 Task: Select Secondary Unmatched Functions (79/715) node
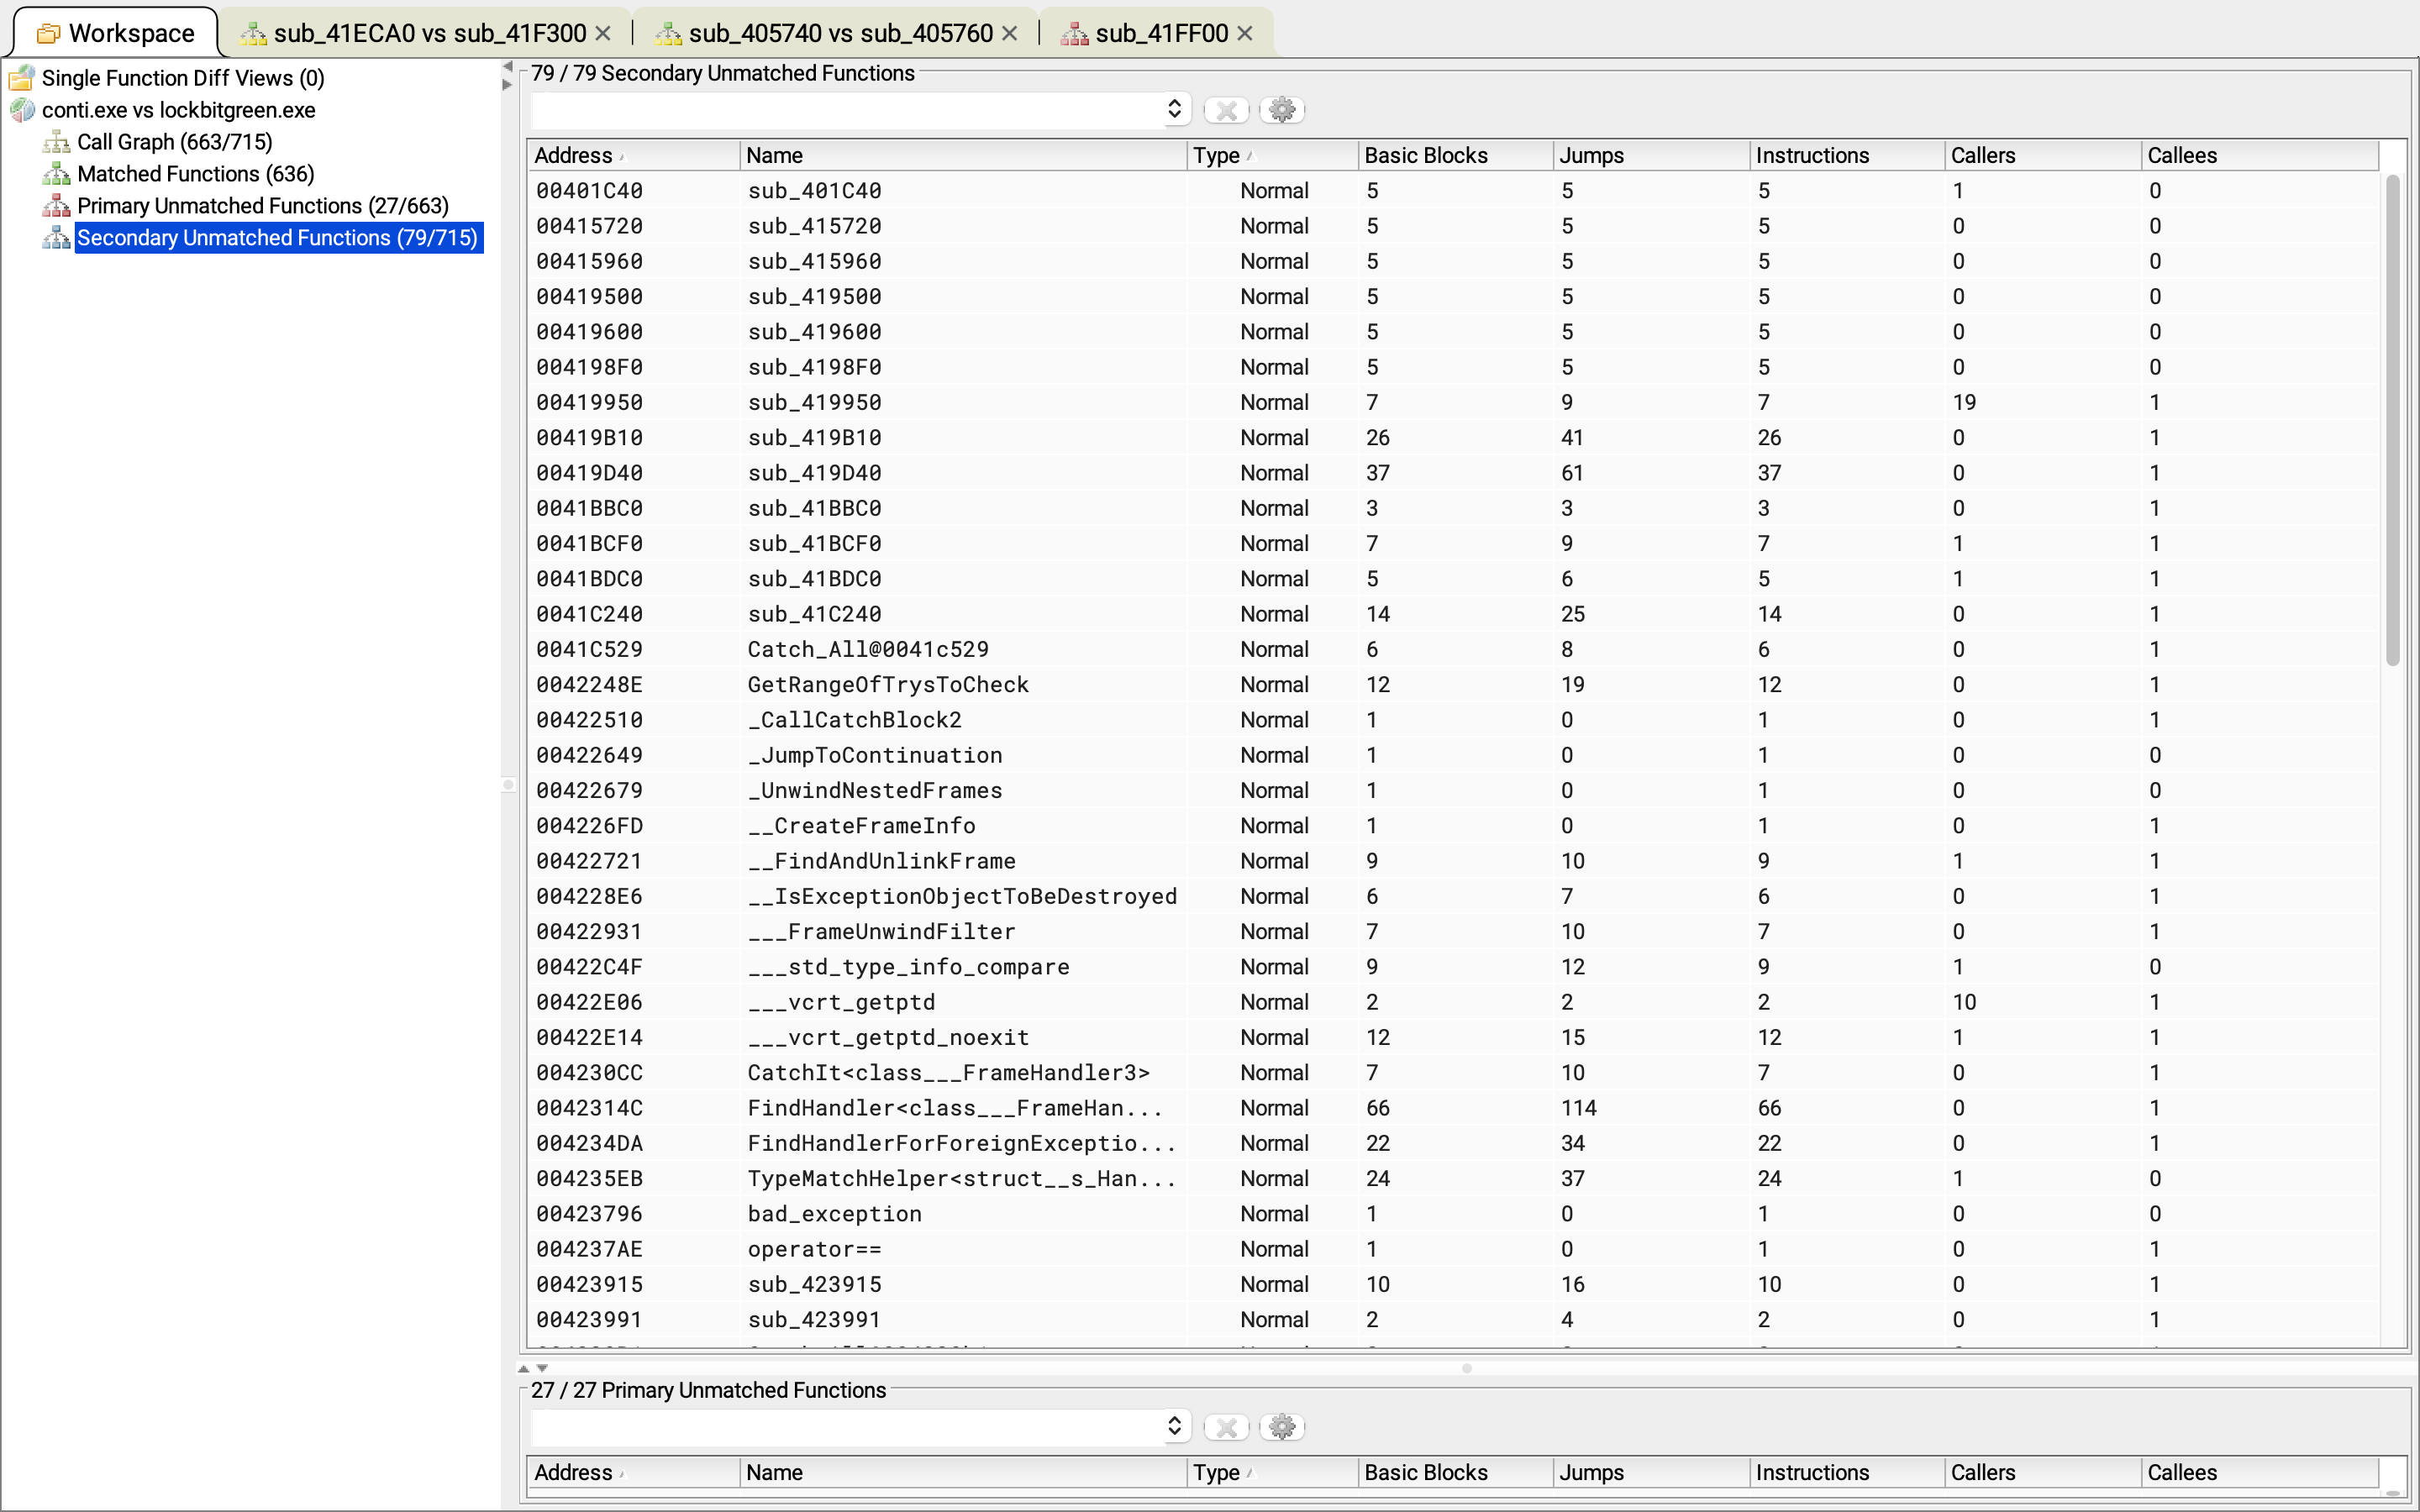point(278,237)
